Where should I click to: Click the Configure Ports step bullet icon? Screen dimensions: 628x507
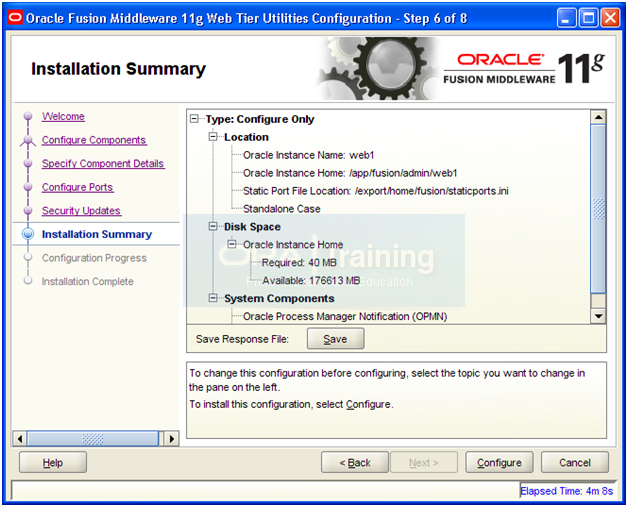[28, 187]
